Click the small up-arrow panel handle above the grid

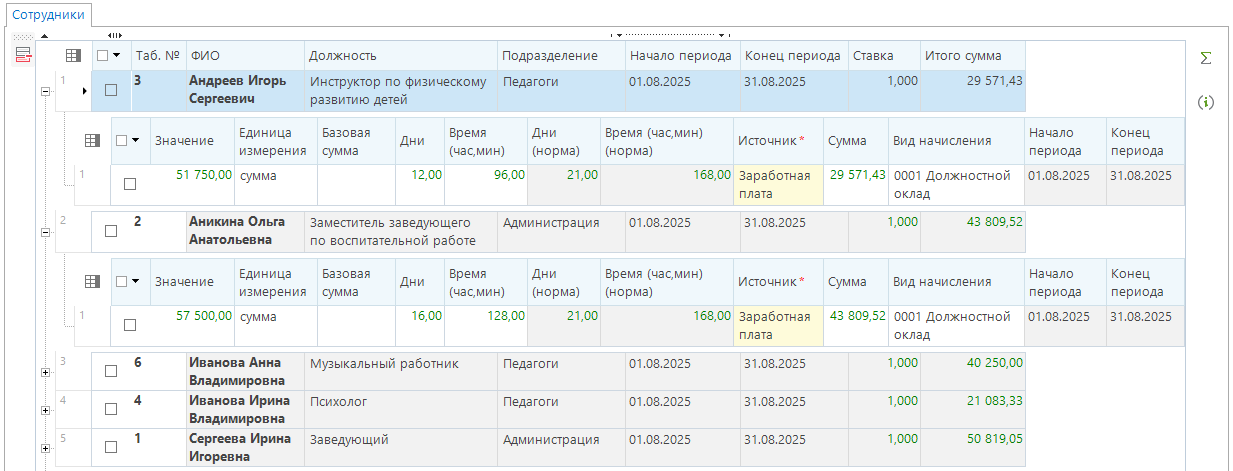(x=44, y=35)
